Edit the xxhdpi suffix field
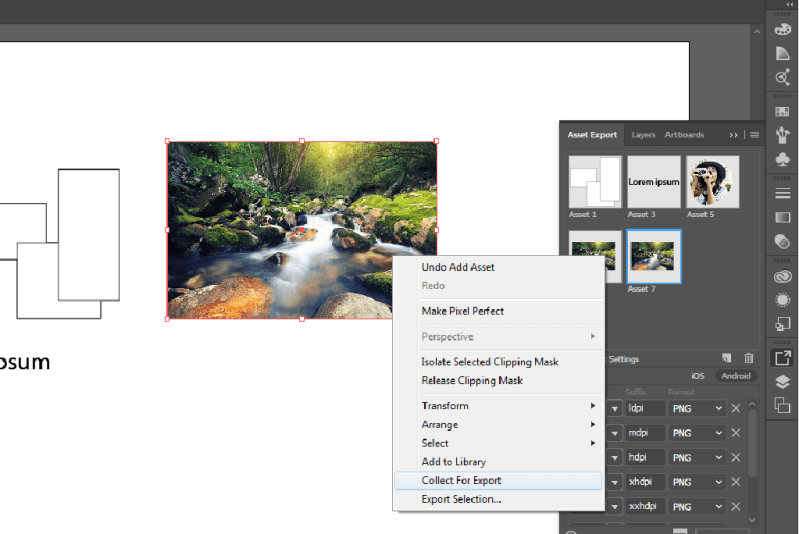Image resolution: width=799 pixels, height=534 pixels. [646, 506]
